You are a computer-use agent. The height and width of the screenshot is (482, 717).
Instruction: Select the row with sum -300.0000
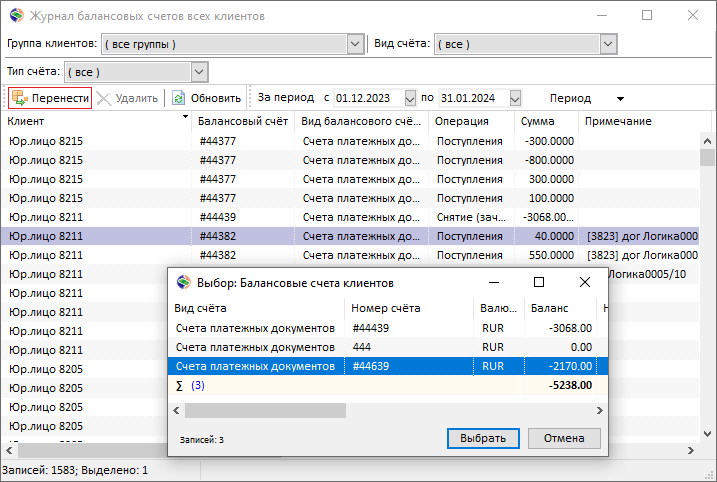coord(350,141)
